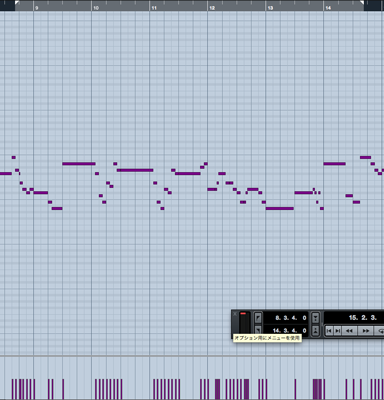Select the long low note starting bar 13

[280, 209]
